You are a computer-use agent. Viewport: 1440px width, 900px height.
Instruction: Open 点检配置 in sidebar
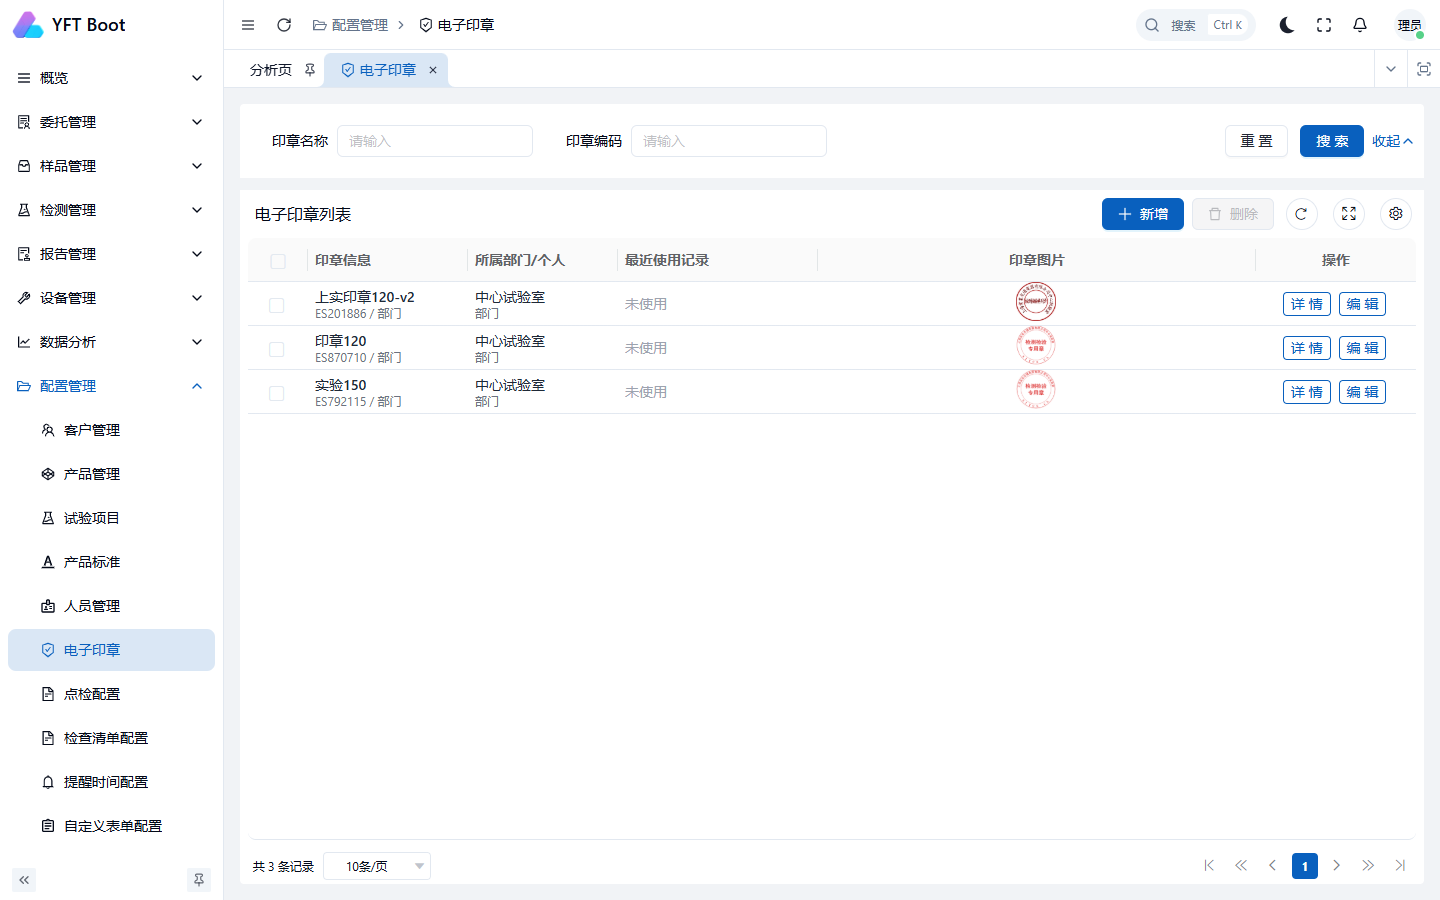coord(111,694)
